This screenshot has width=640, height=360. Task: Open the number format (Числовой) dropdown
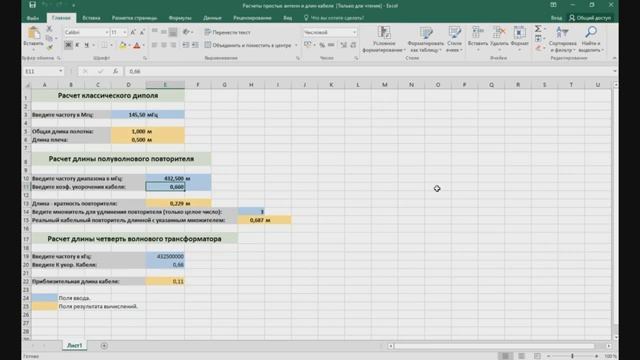pos(354,32)
